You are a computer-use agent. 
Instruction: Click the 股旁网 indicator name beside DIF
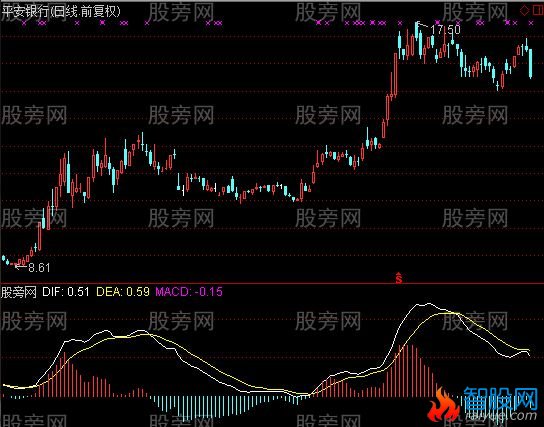[x=19, y=292]
